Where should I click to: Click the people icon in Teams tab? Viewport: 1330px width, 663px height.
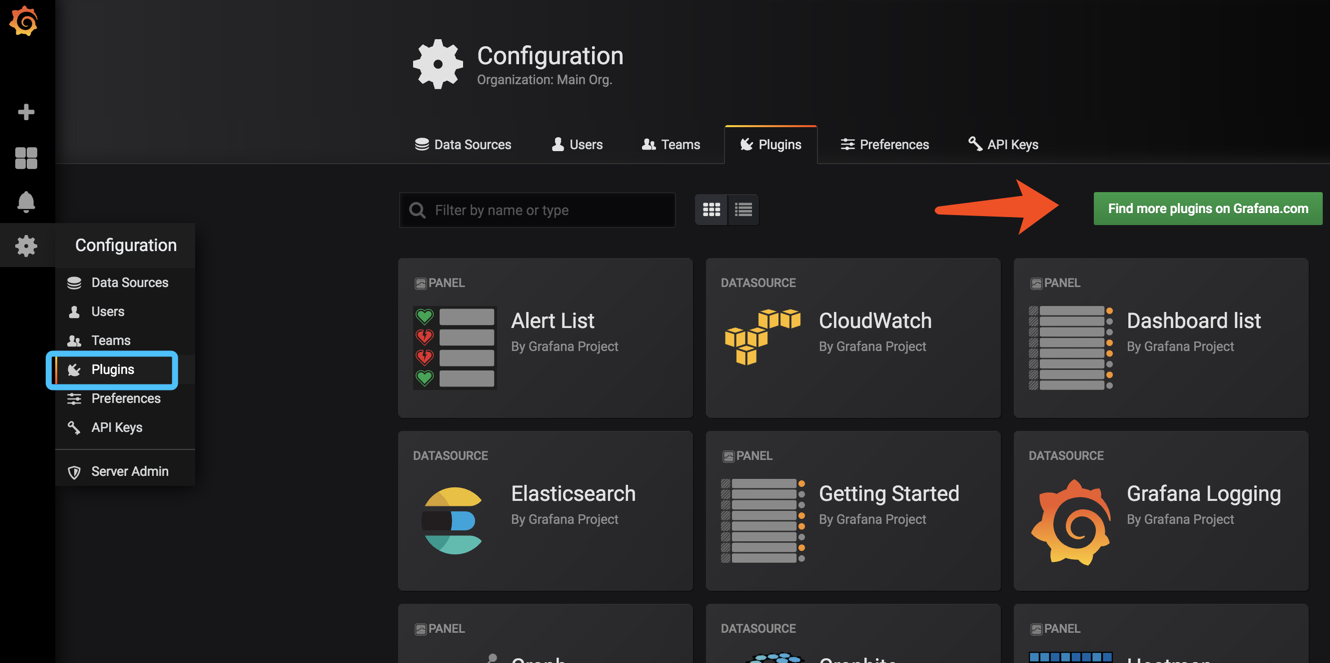(649, 144)
